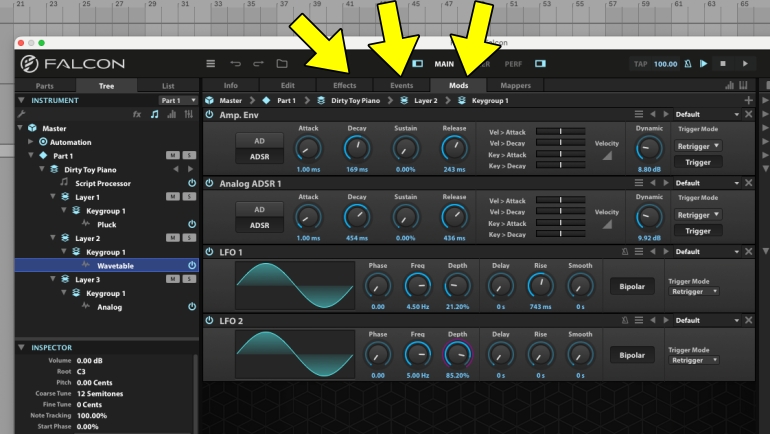This screenshot has width=770, height=434.
Task: Click the Bipolar button in LFO 1
Action: 632,286
